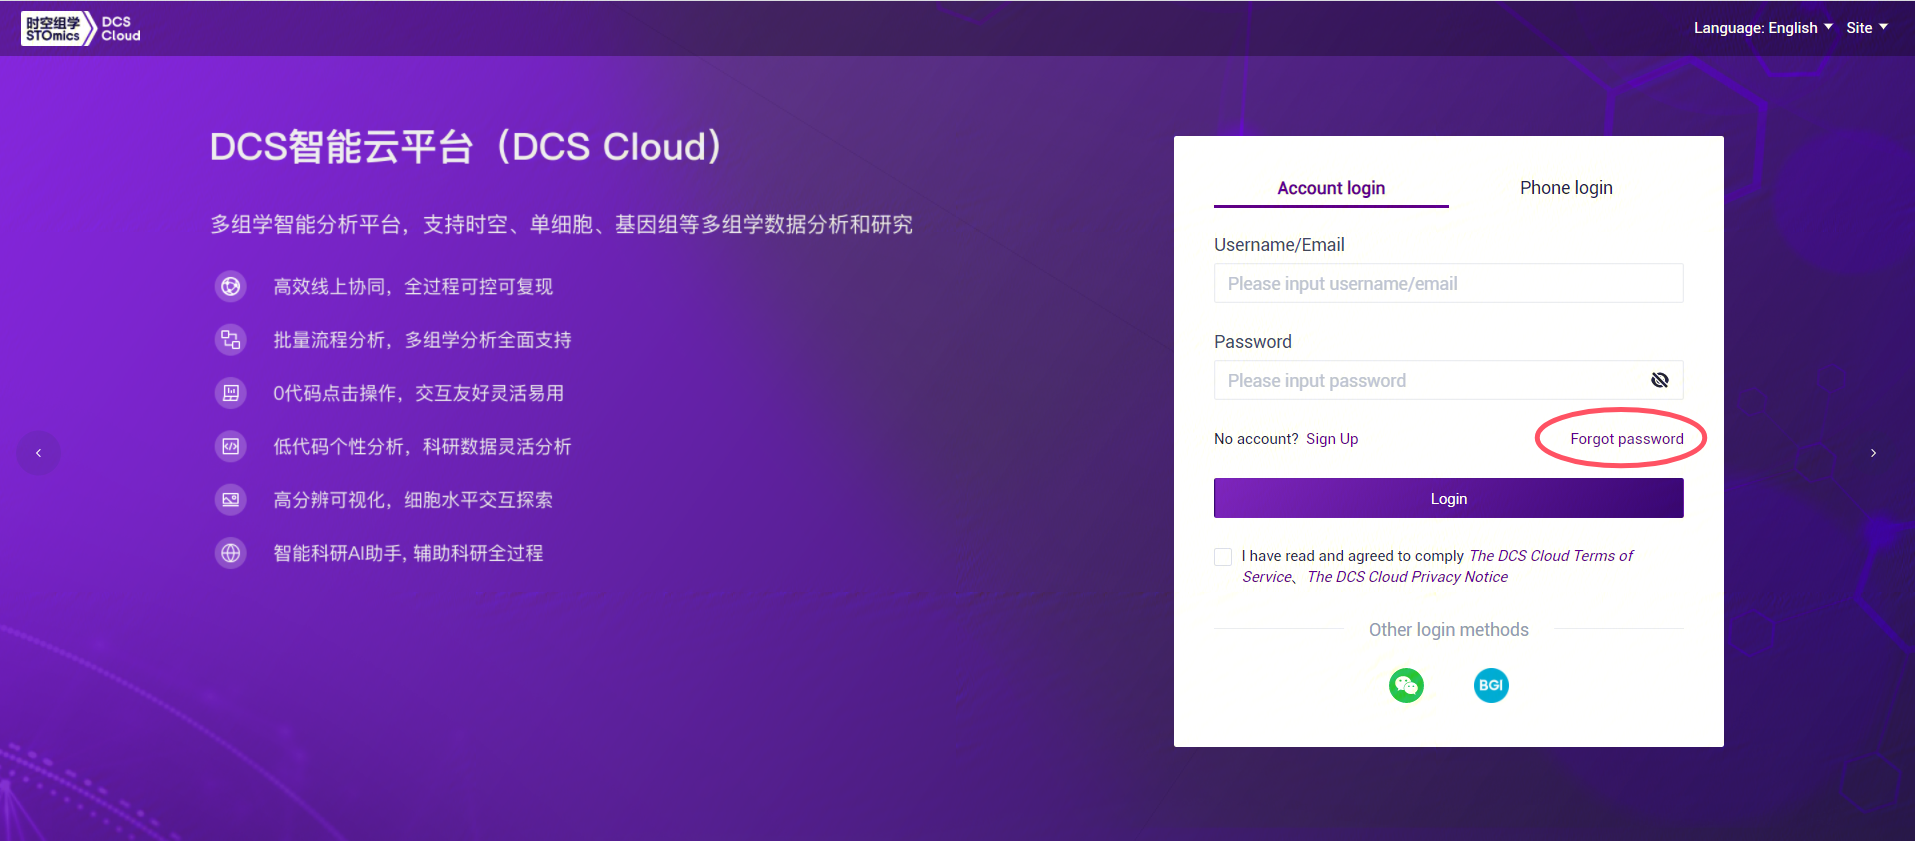Click the AI assistant globe icon
Screen dimensions: 1915x841
[x=231, y=553]
